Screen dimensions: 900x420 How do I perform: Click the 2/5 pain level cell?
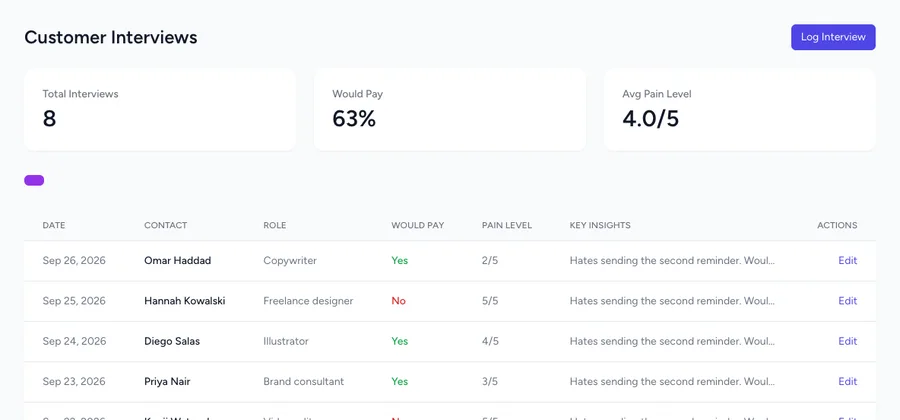[x=490, y=260]
